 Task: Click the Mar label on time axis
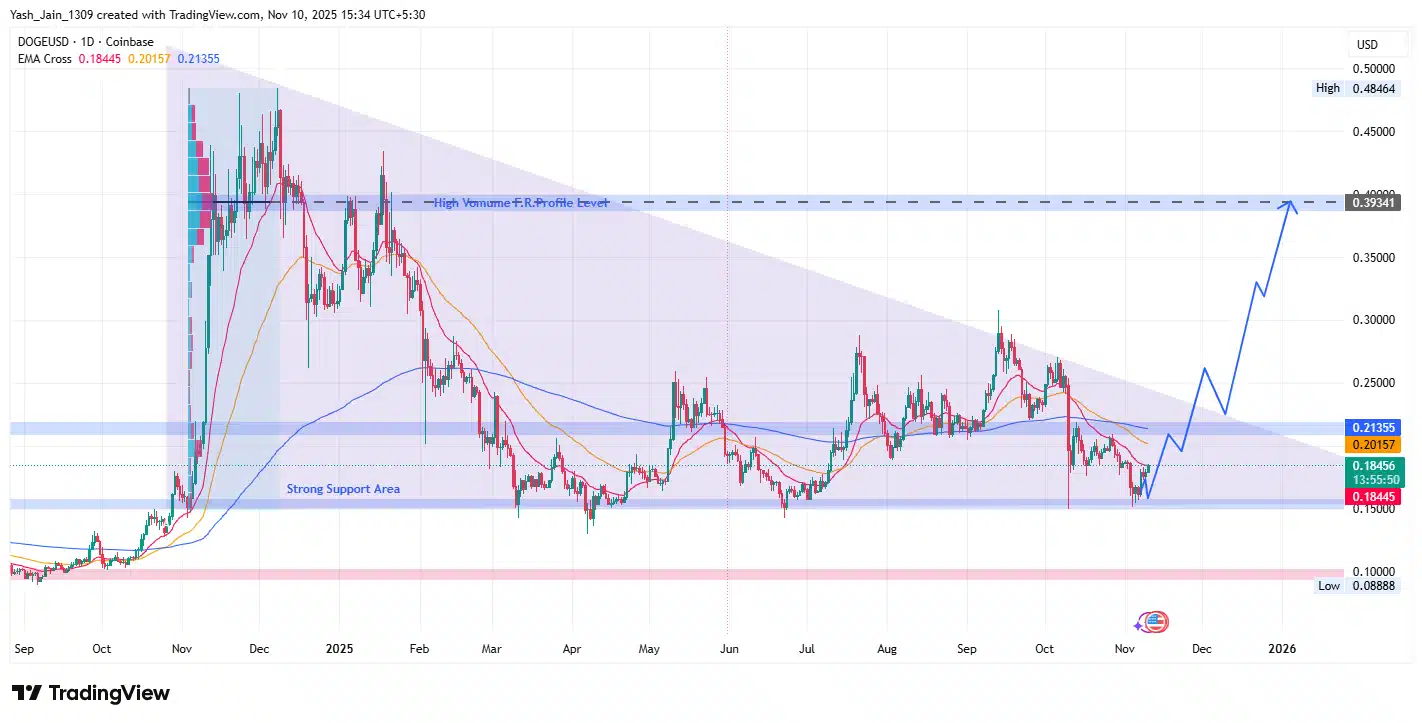[492, 649]
